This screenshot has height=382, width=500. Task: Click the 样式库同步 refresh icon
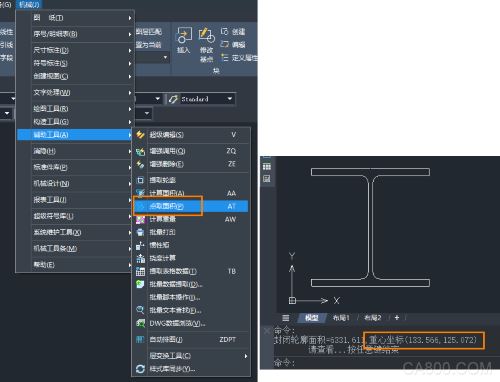[x=140, y=369]
